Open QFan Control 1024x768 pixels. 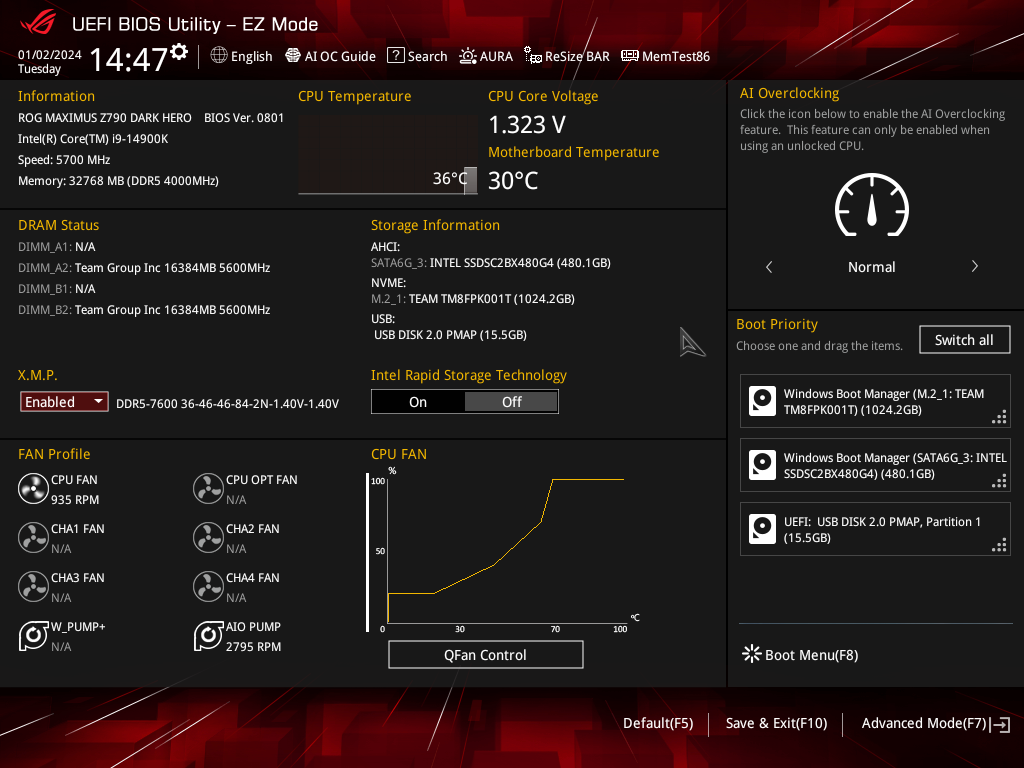(485, 654)
